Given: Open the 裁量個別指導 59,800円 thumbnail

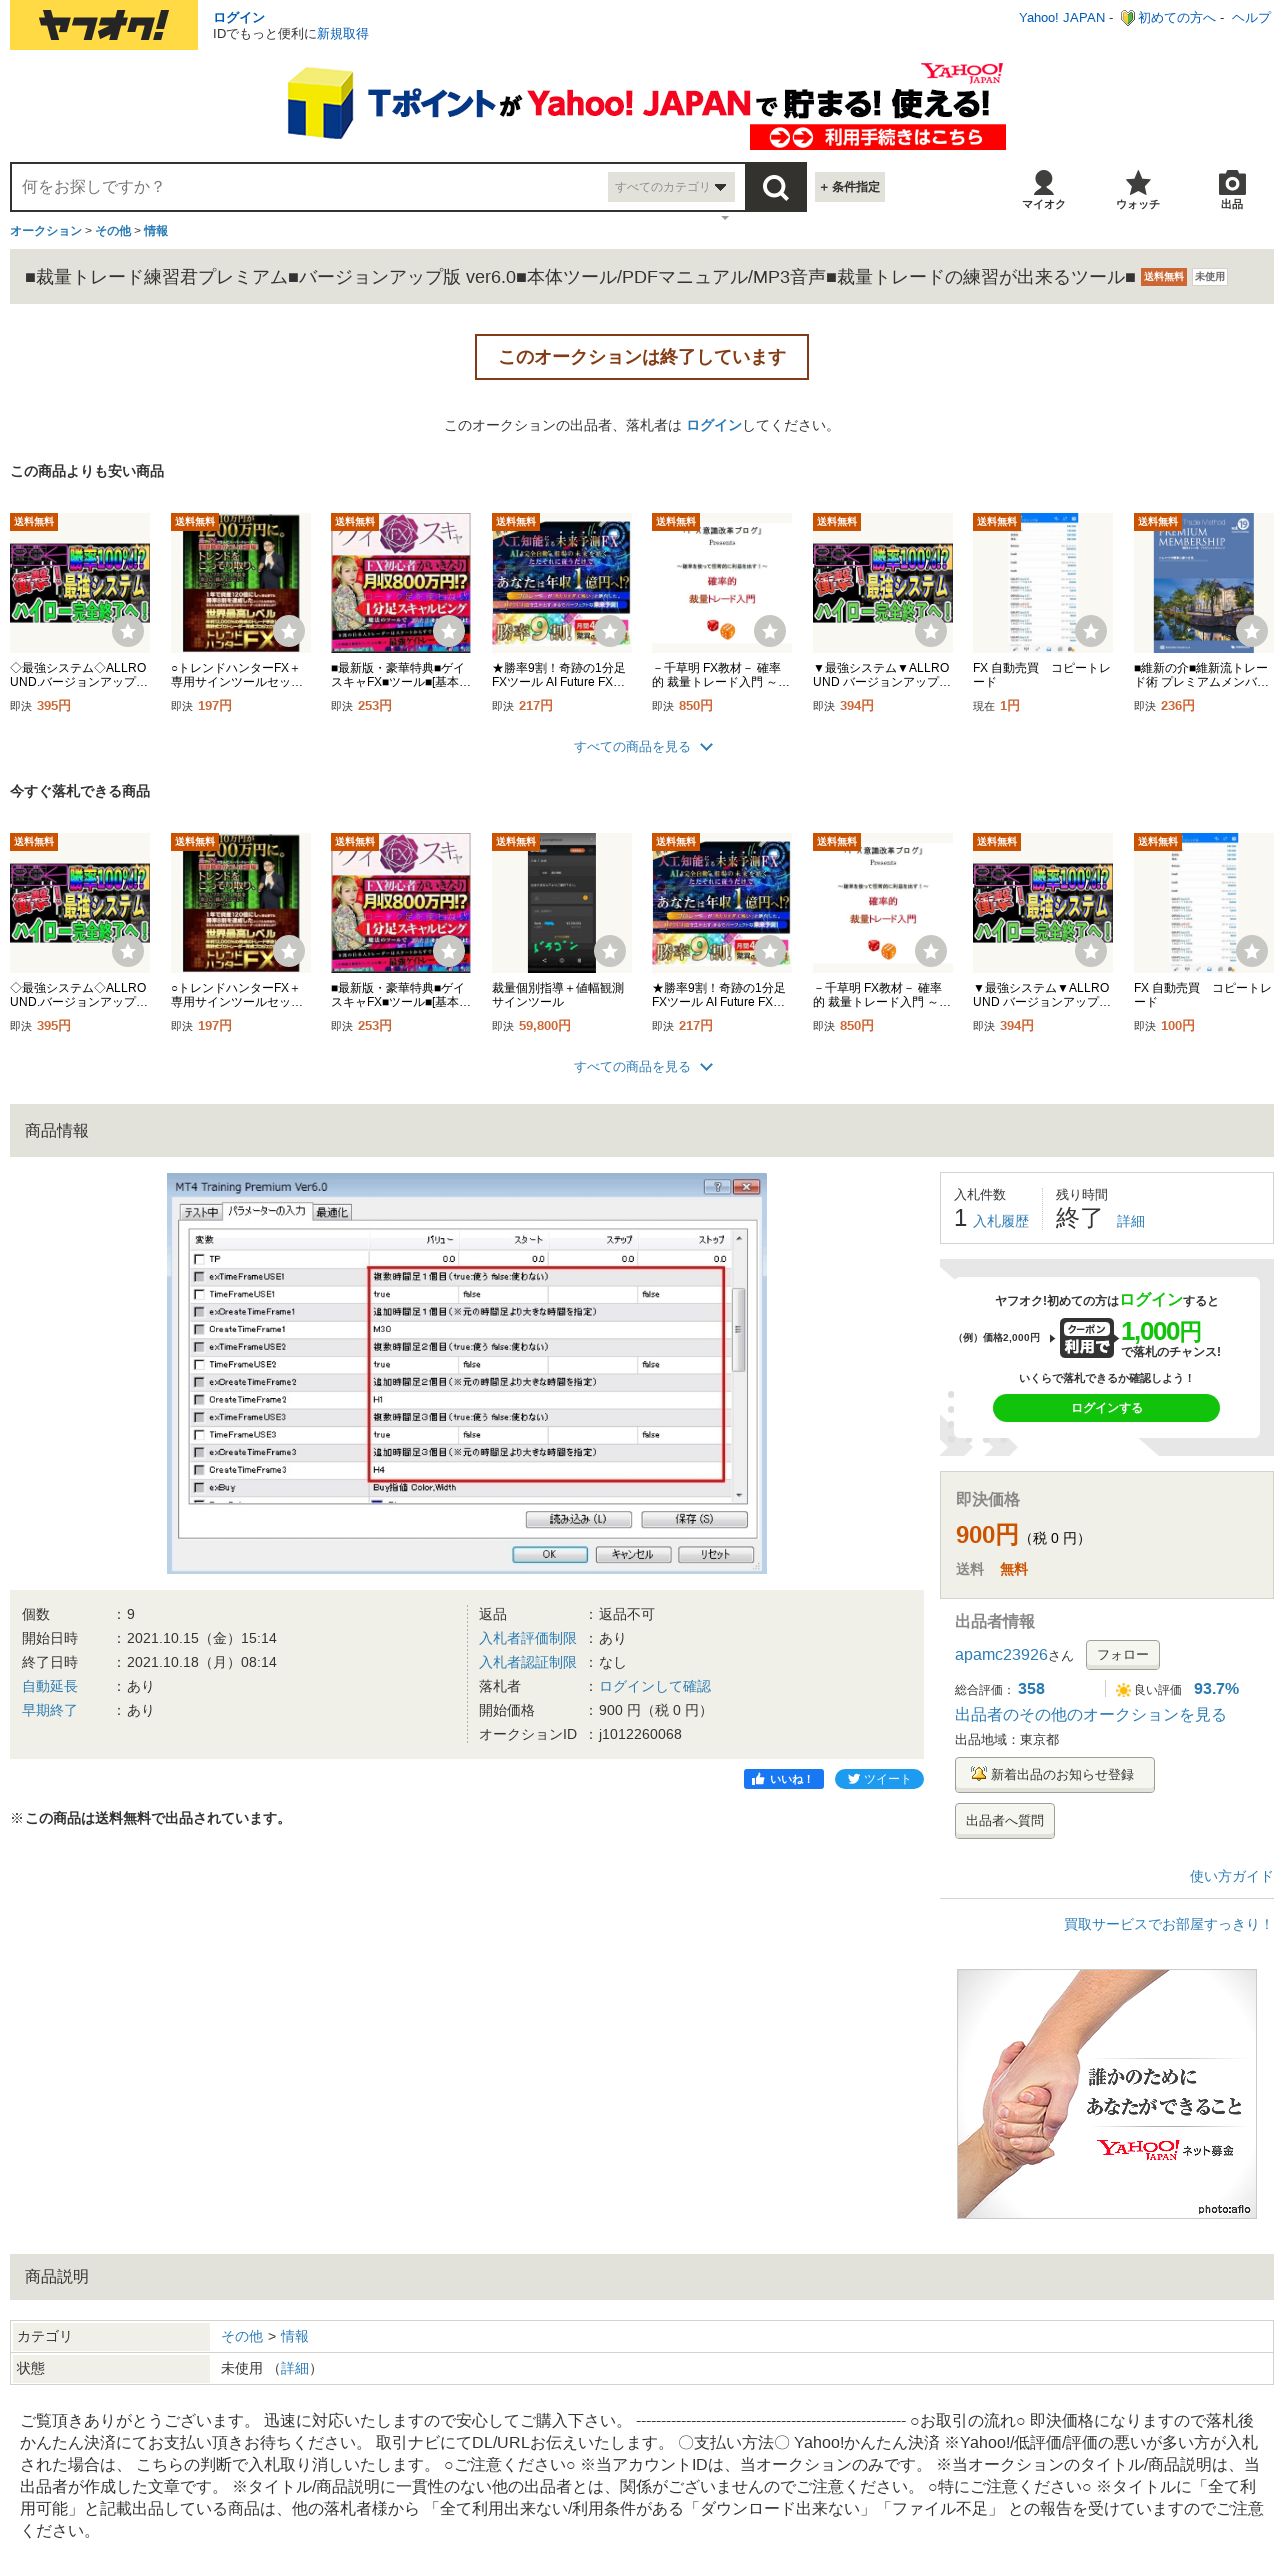Looking at the screenshot, I should (562, 903).
